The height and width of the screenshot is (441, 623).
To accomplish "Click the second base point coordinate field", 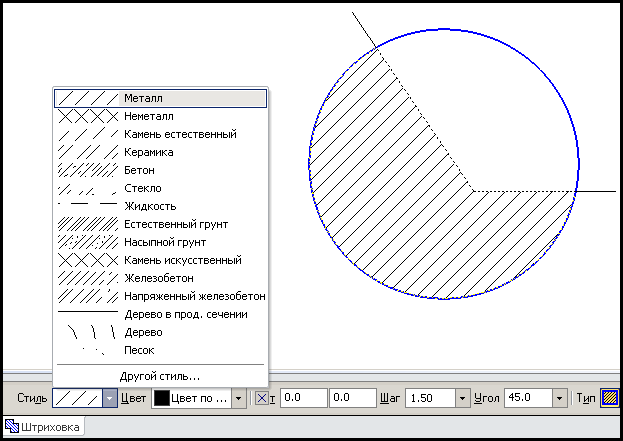I will click(x=353, y=398).
